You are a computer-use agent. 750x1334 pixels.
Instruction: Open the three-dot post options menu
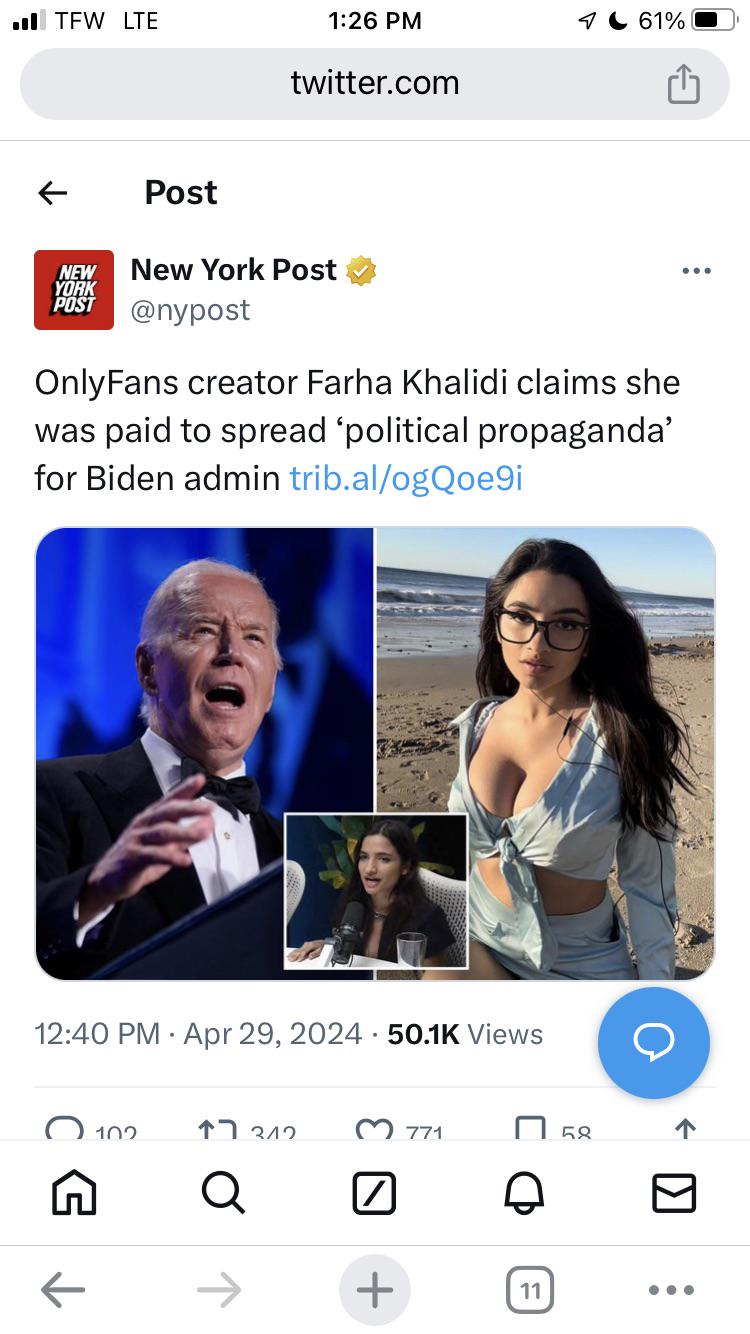(696, 271)
